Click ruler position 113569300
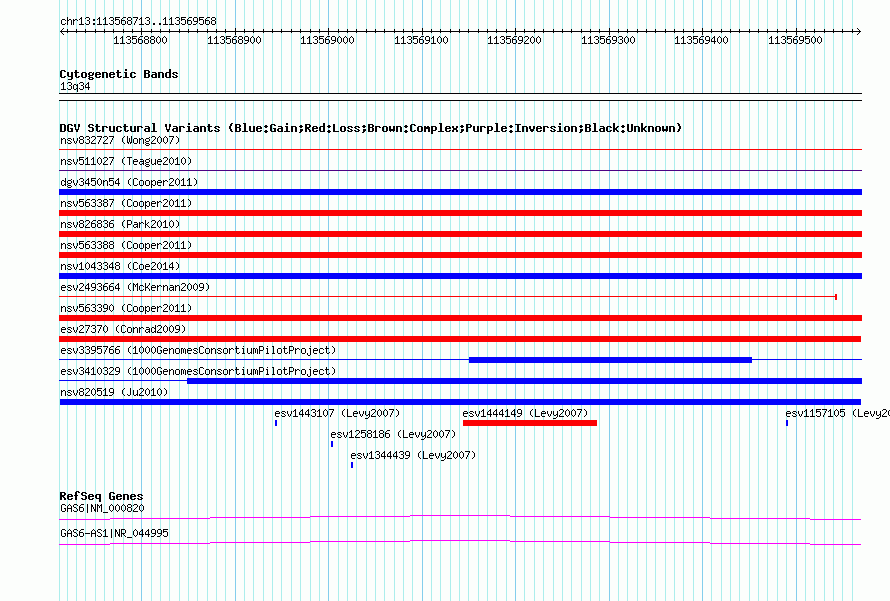 [x=608, y=40]
